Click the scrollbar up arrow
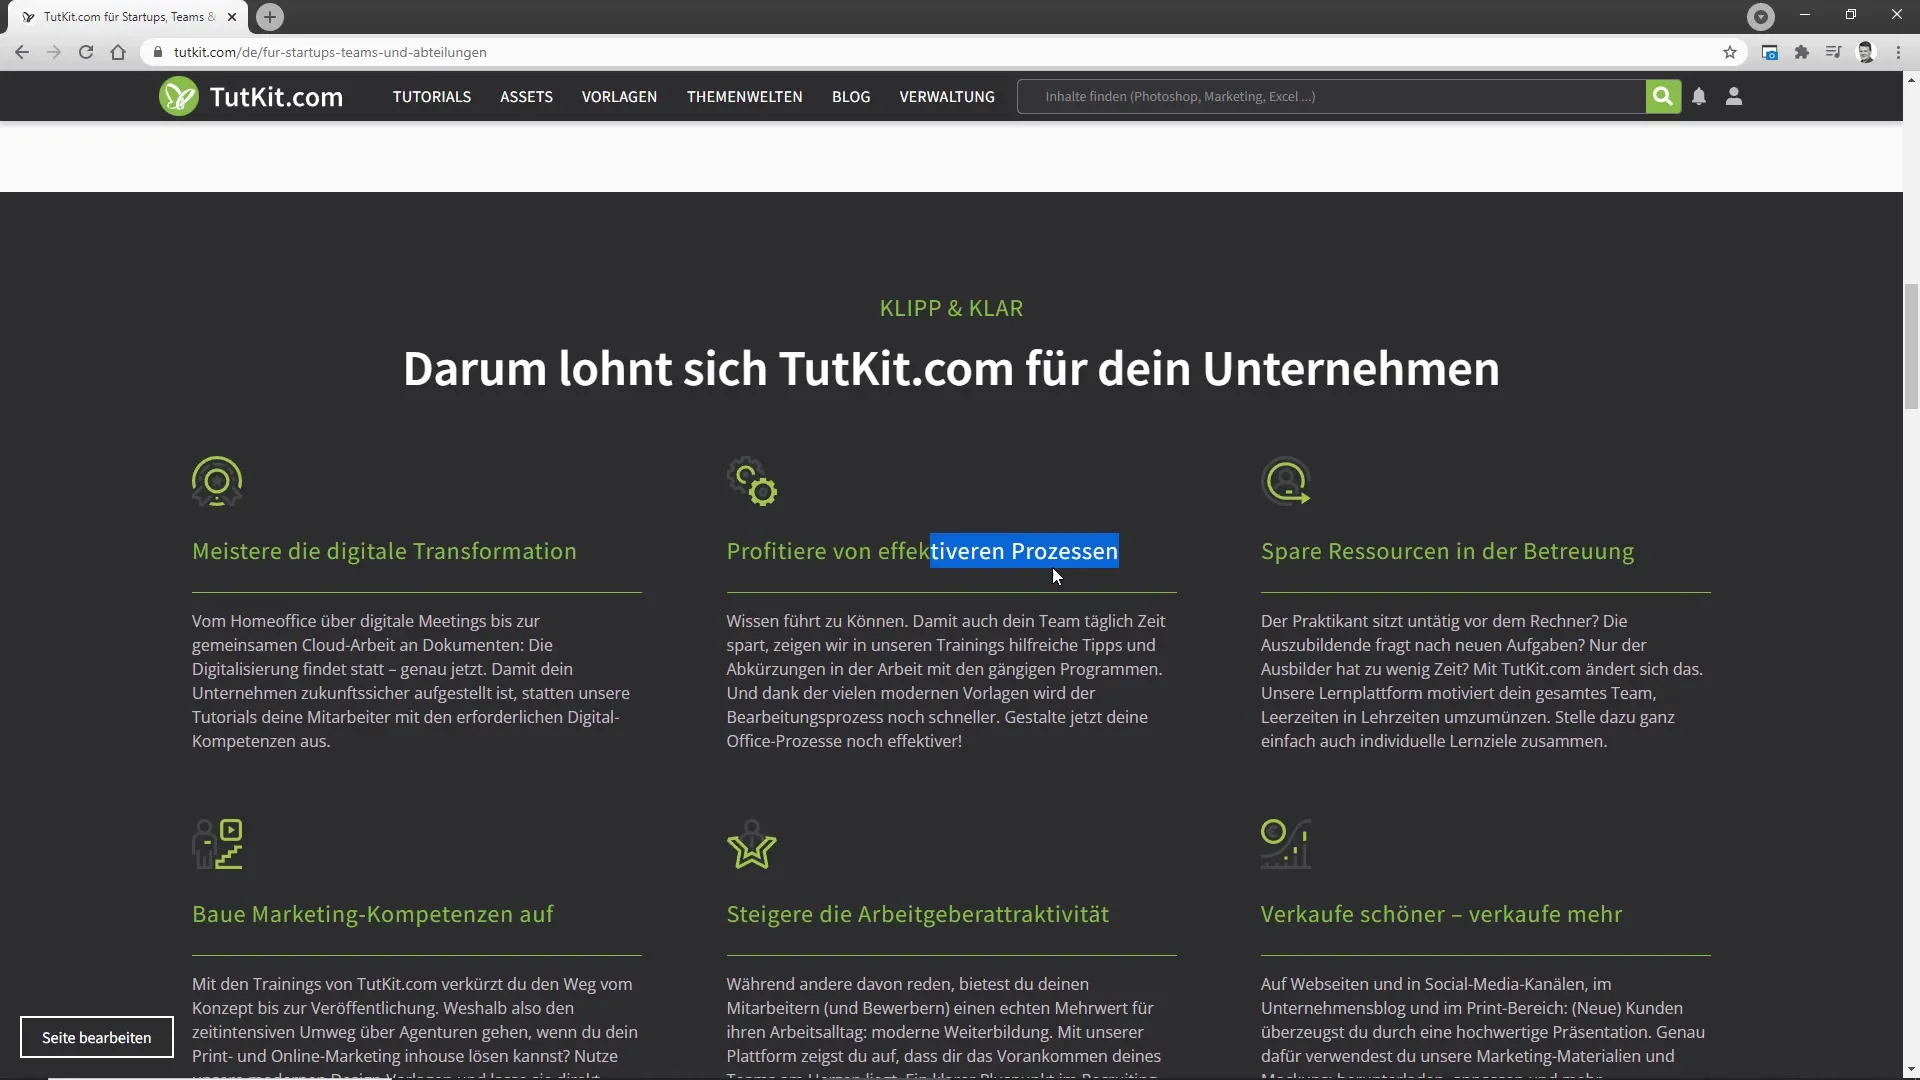Image resolution: width=1920 pixels, height=1080 pixels. (x=1911, y=80)
